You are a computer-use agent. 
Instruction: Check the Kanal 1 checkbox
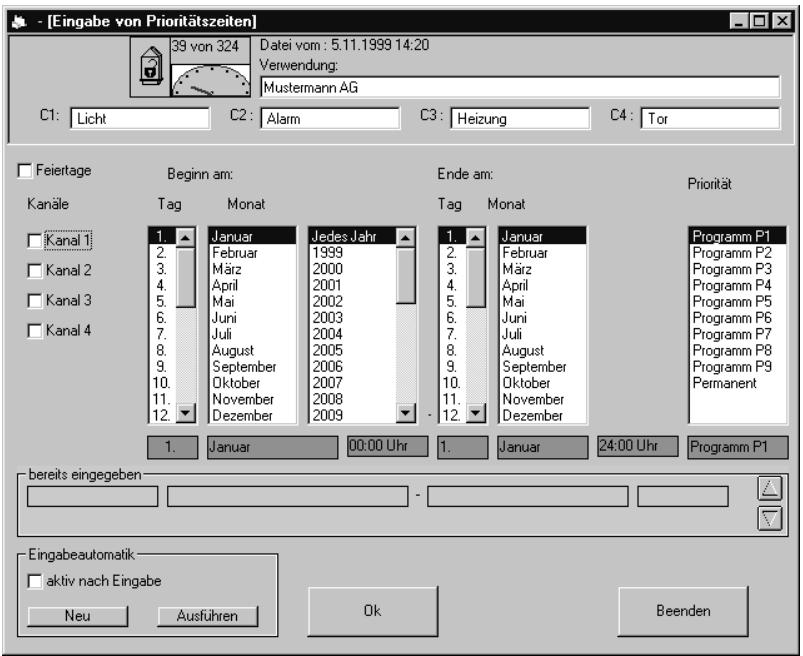tap(35, 240)
